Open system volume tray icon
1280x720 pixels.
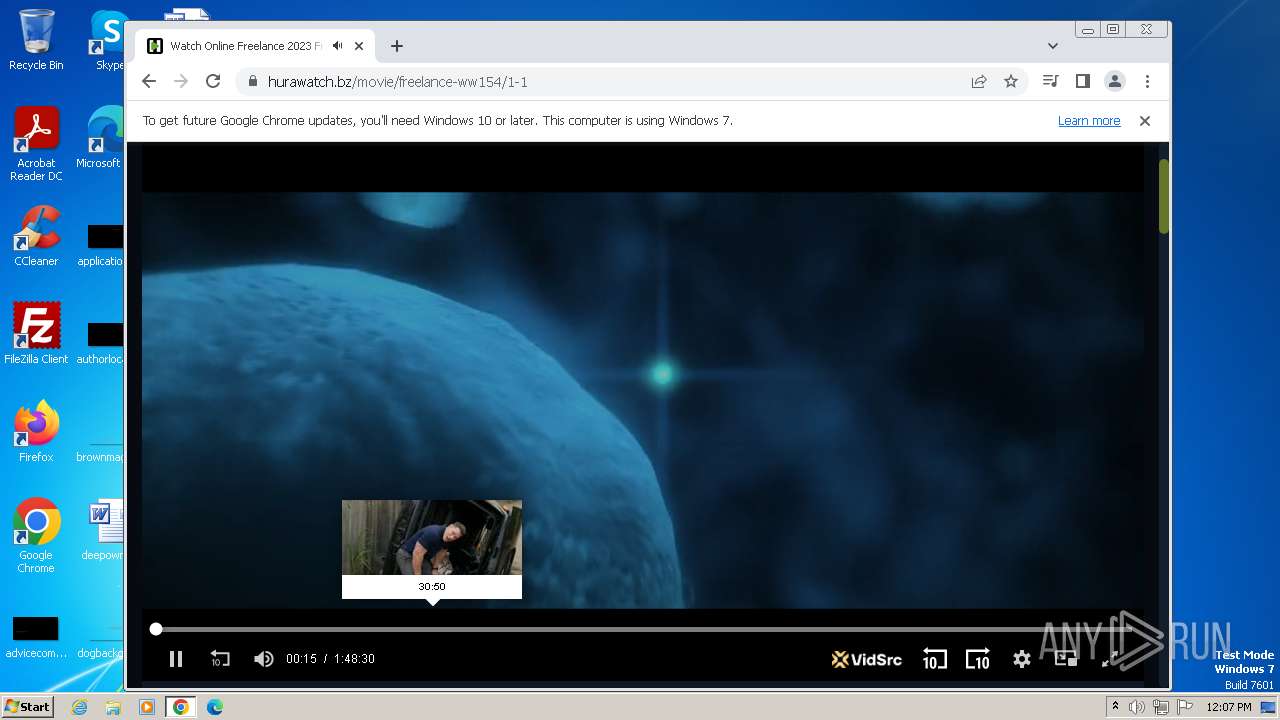[x=1137, y=707]
